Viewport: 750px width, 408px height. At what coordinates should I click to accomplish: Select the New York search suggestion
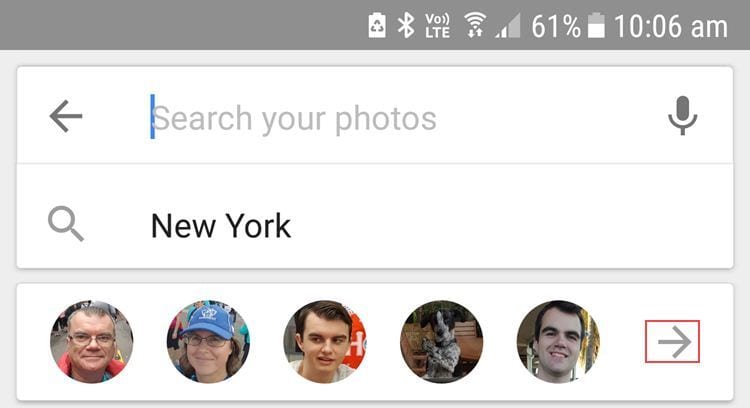point(221,225)
